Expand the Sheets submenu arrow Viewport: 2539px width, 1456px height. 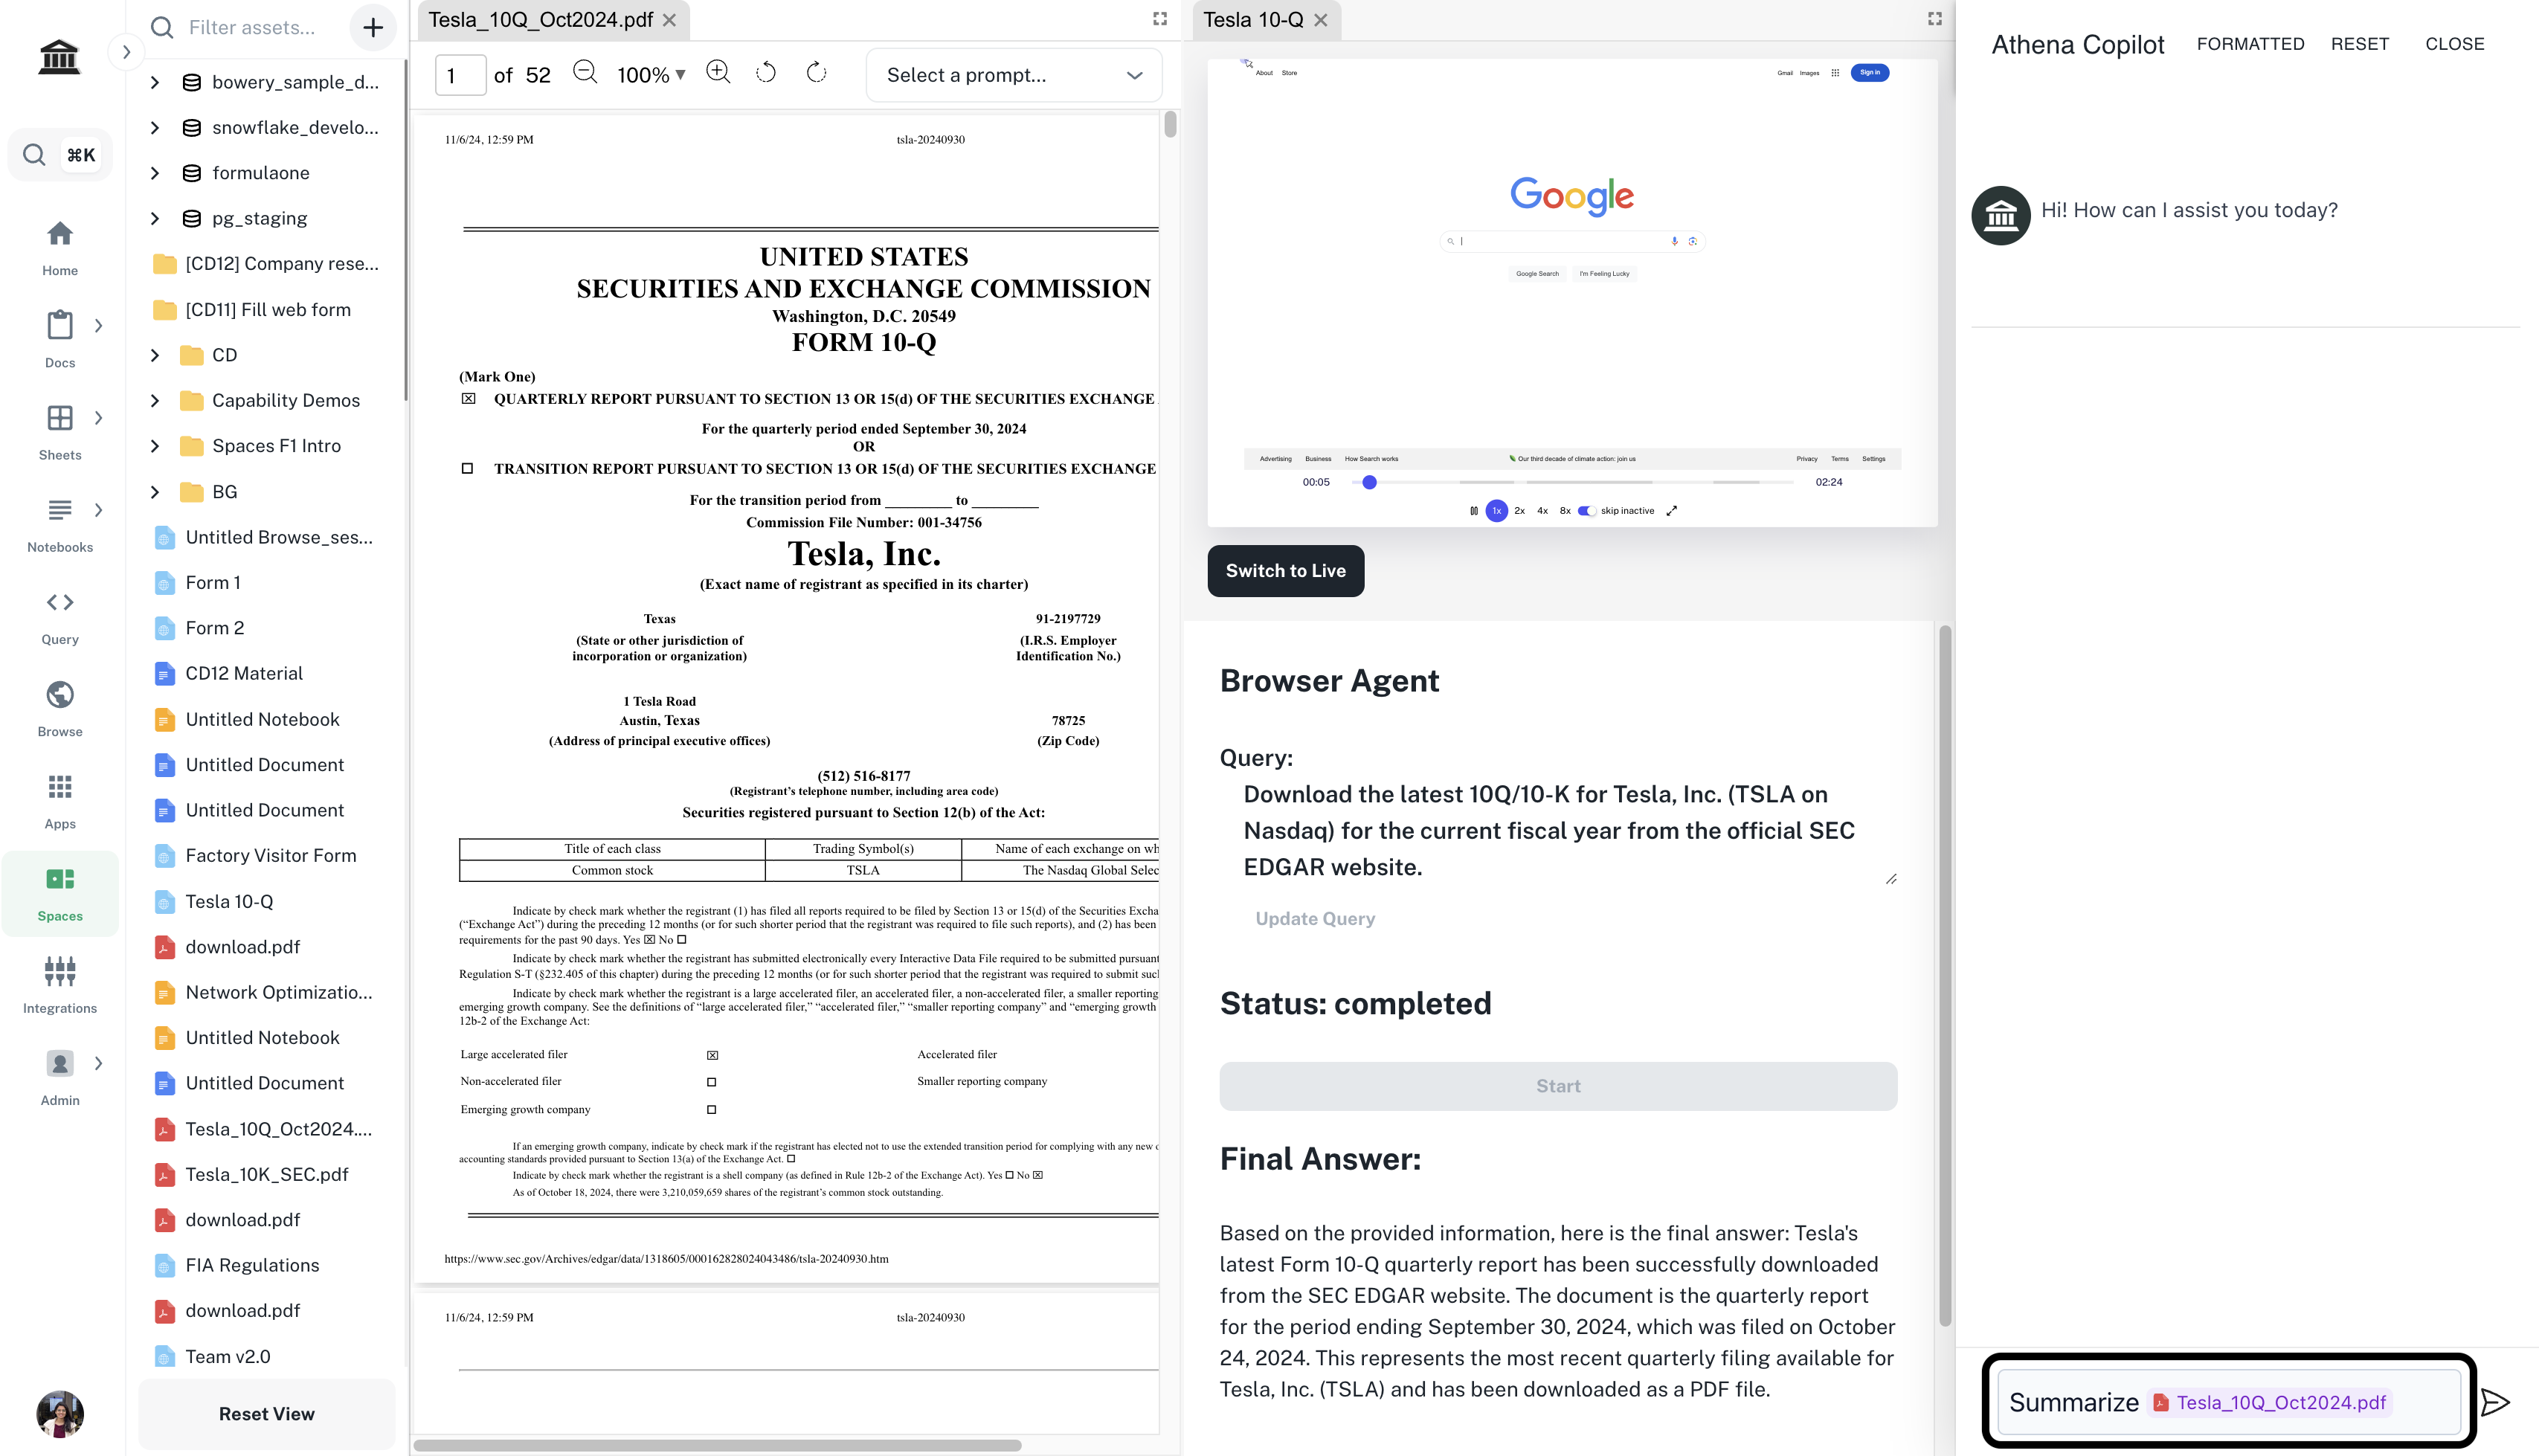(x=98, y=418)
